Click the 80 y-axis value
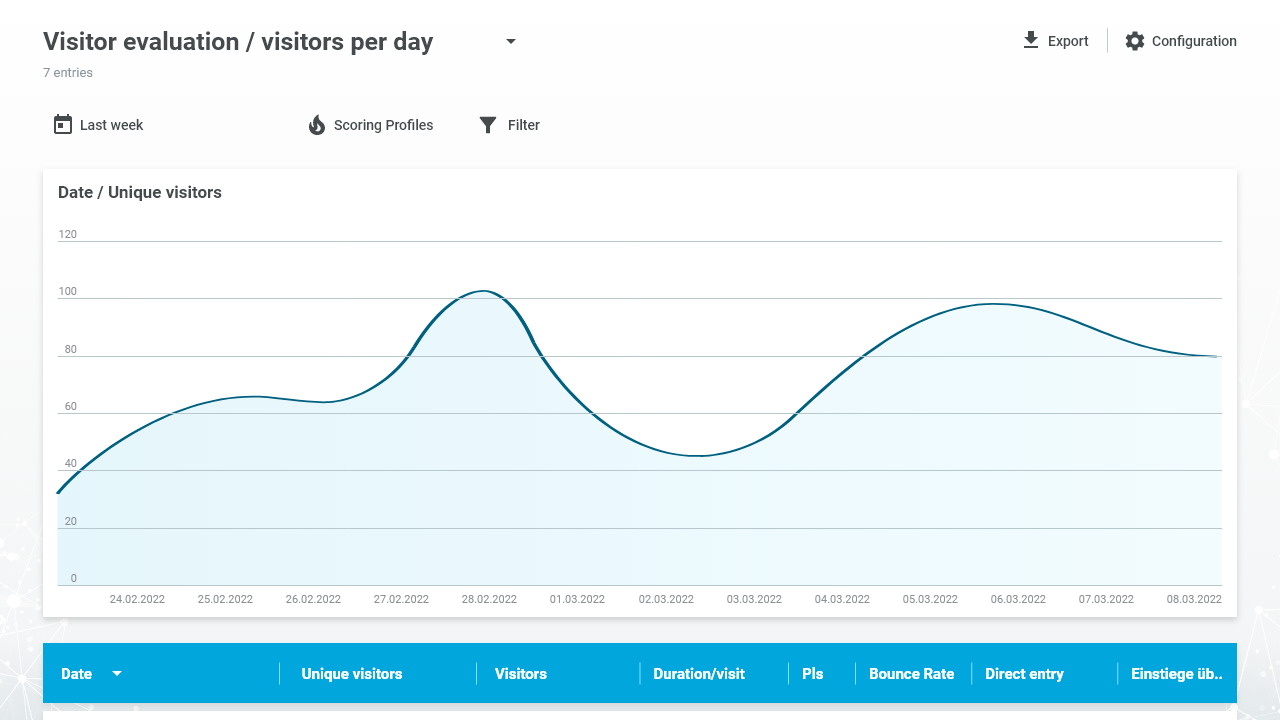 pyautogui.click(x=70, y=349)
